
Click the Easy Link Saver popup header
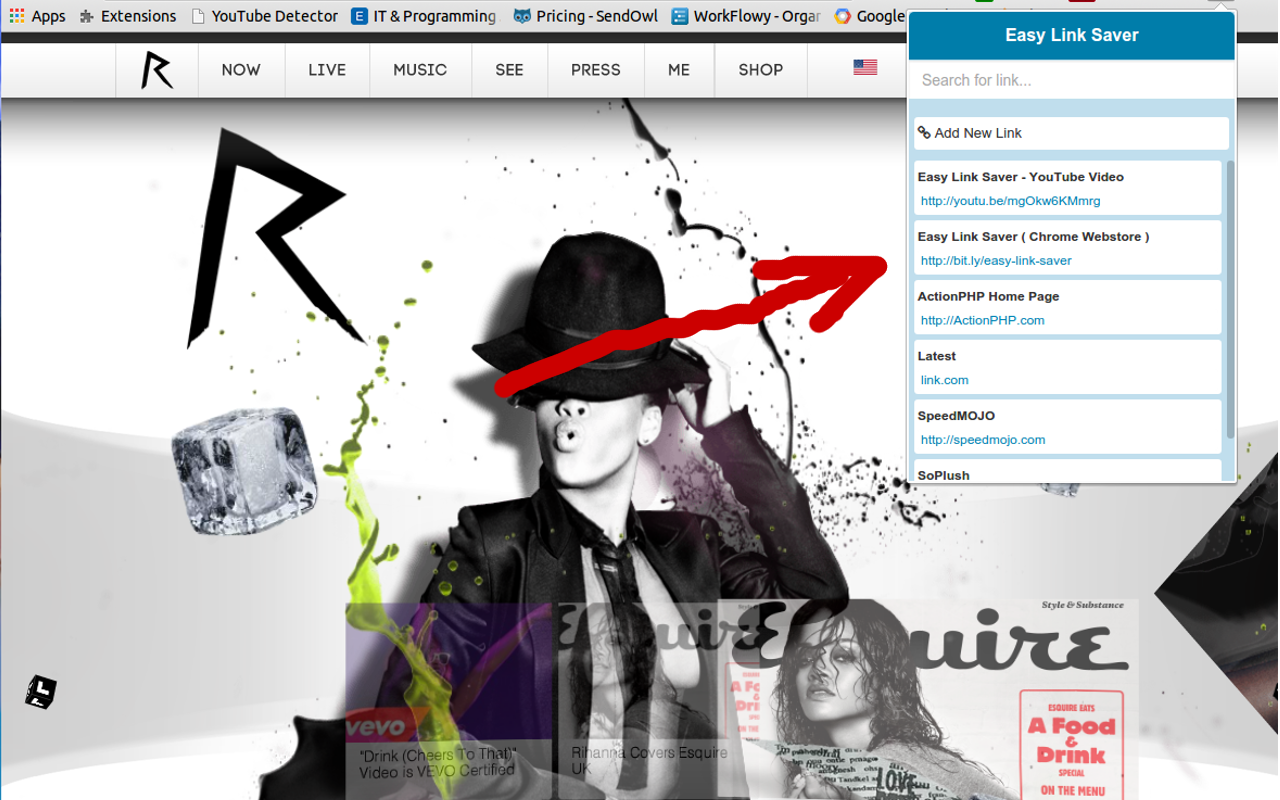[1071, 36]
